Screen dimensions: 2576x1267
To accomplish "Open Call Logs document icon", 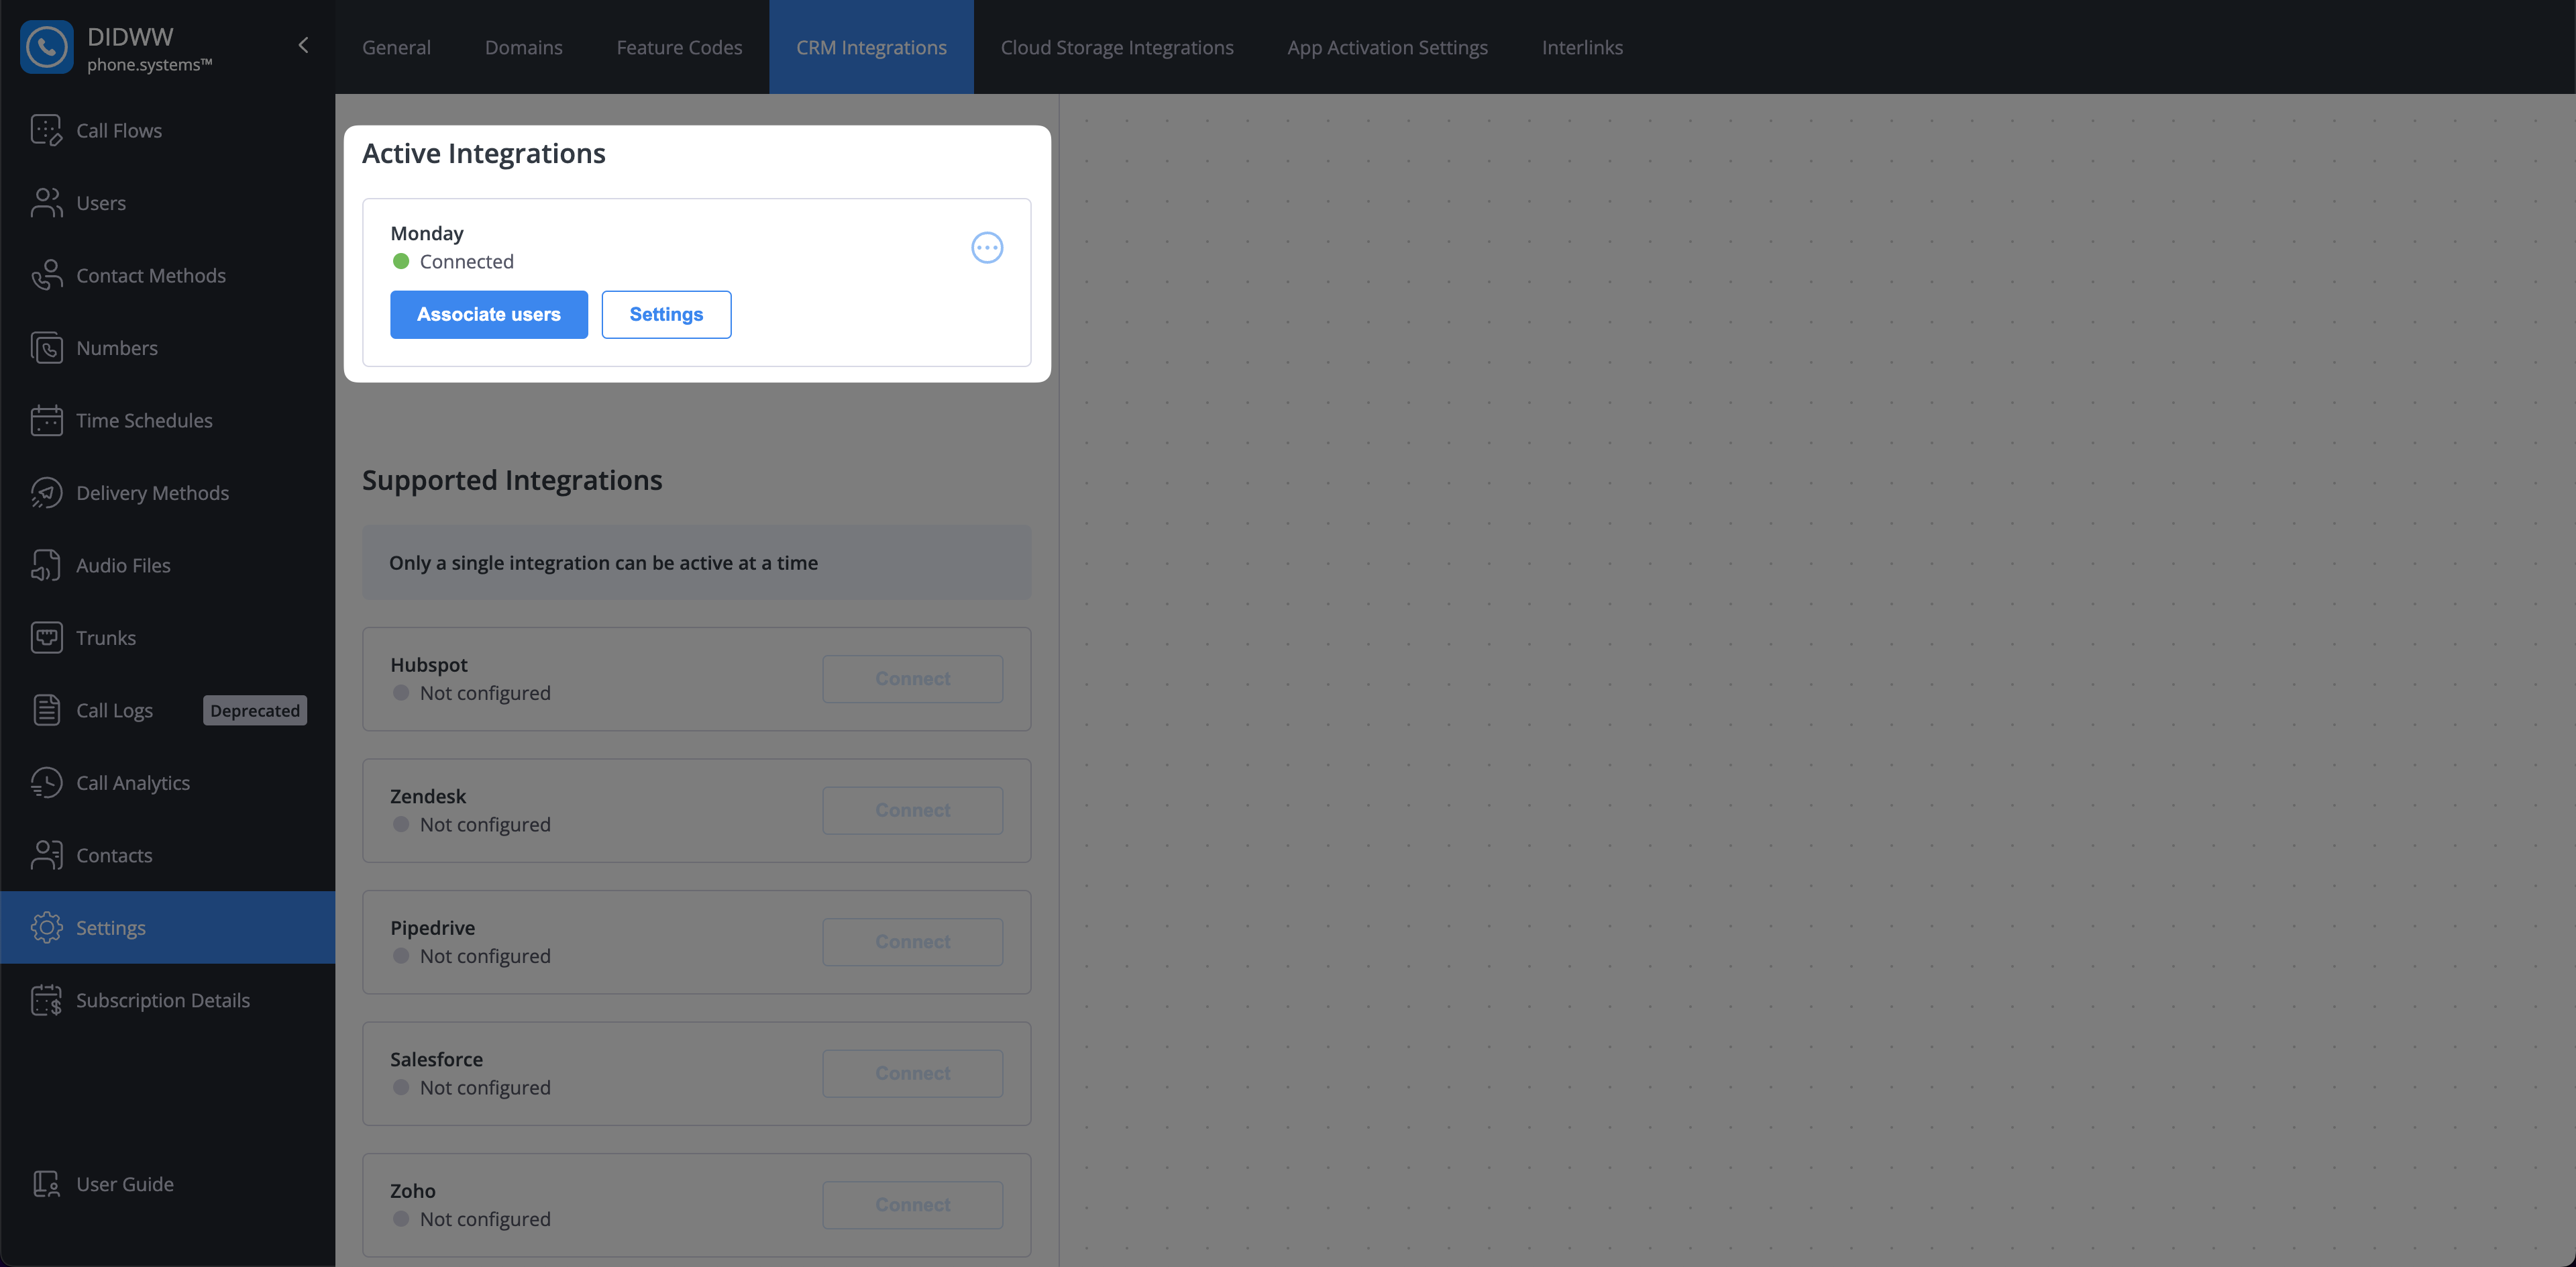I will click(46, 710).
